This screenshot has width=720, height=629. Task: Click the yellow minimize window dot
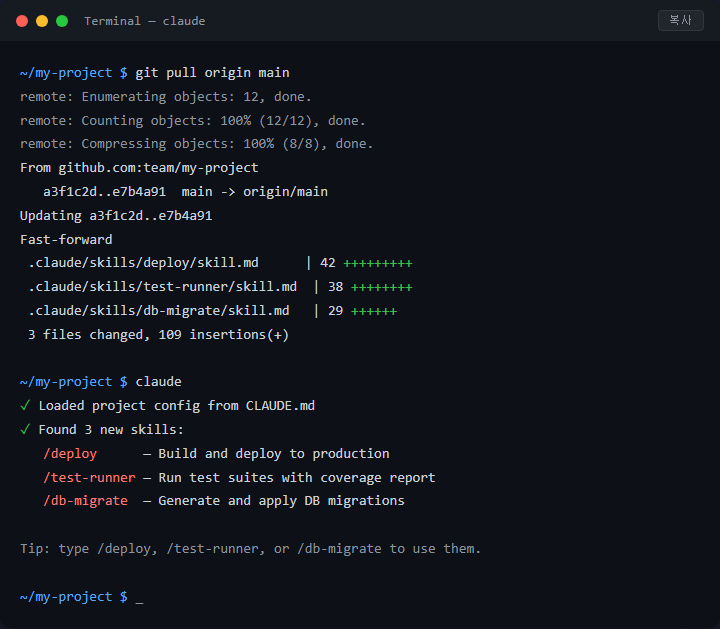click(x=42, y=21)
